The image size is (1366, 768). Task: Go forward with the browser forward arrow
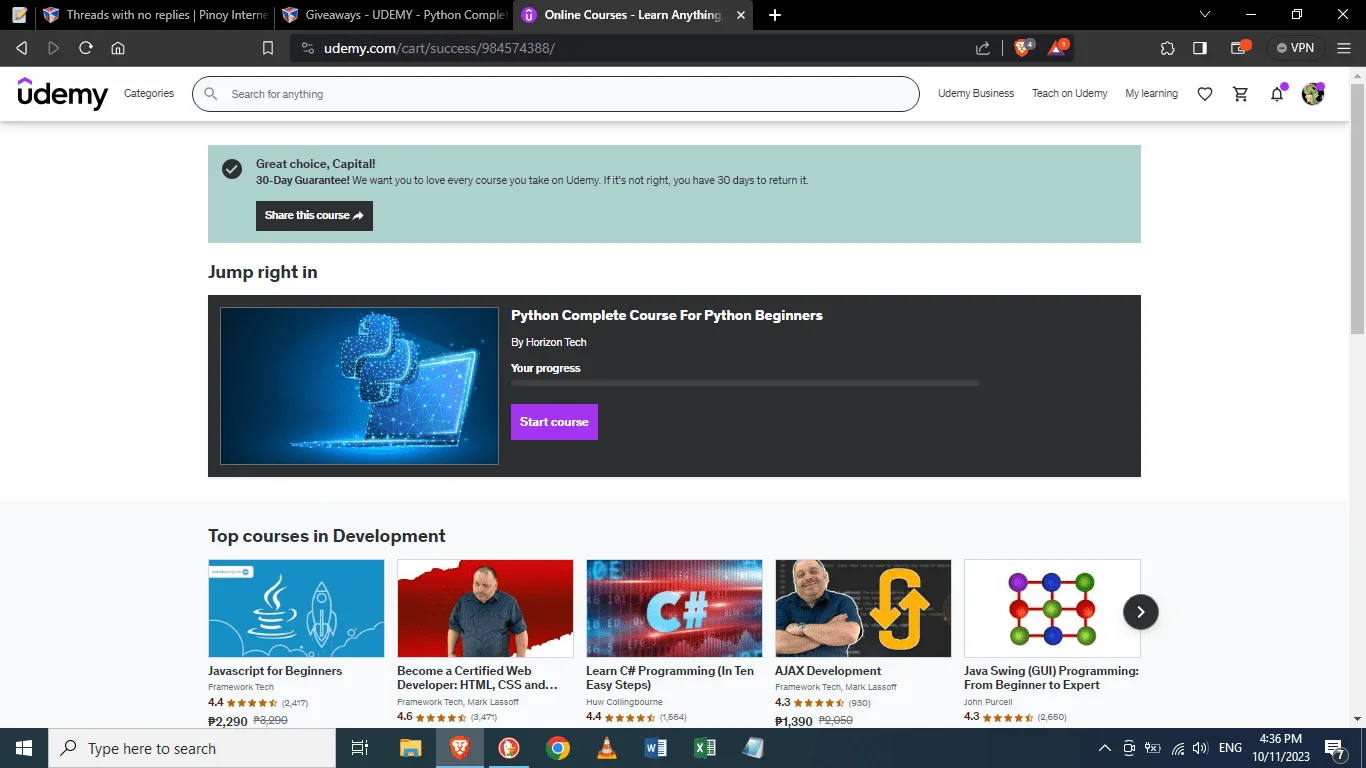54,48
